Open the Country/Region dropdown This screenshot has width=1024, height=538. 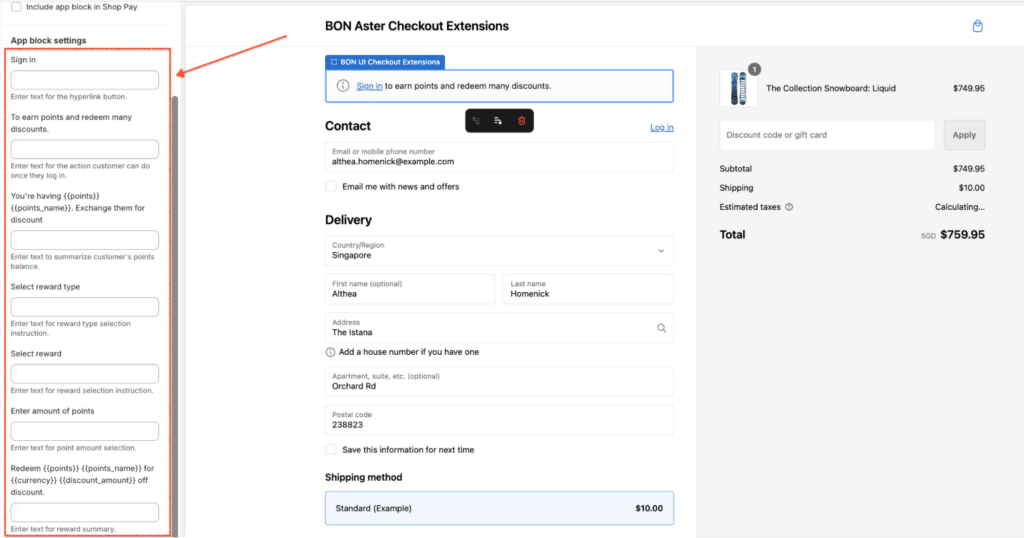499,250
